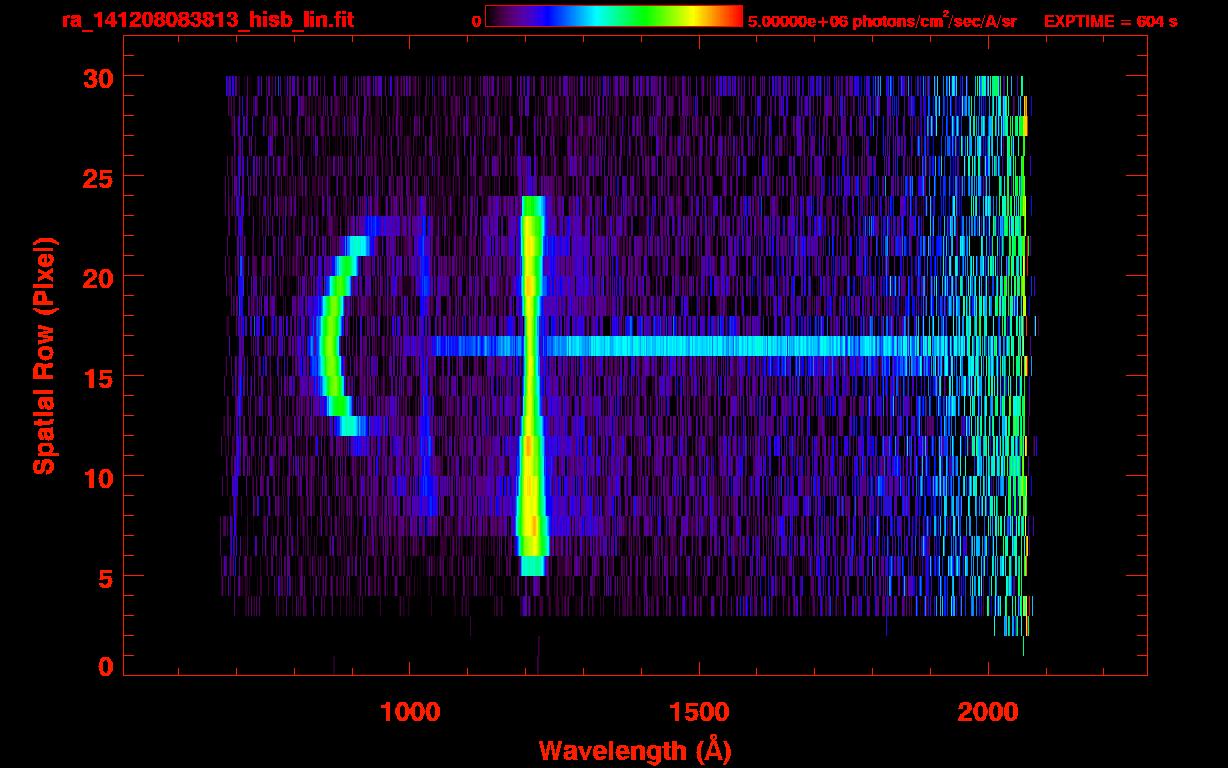Viewport: 1228px width, 768px height.
Task: Click the EXPTIME = 604 s text
Action: pos(1110,21)
